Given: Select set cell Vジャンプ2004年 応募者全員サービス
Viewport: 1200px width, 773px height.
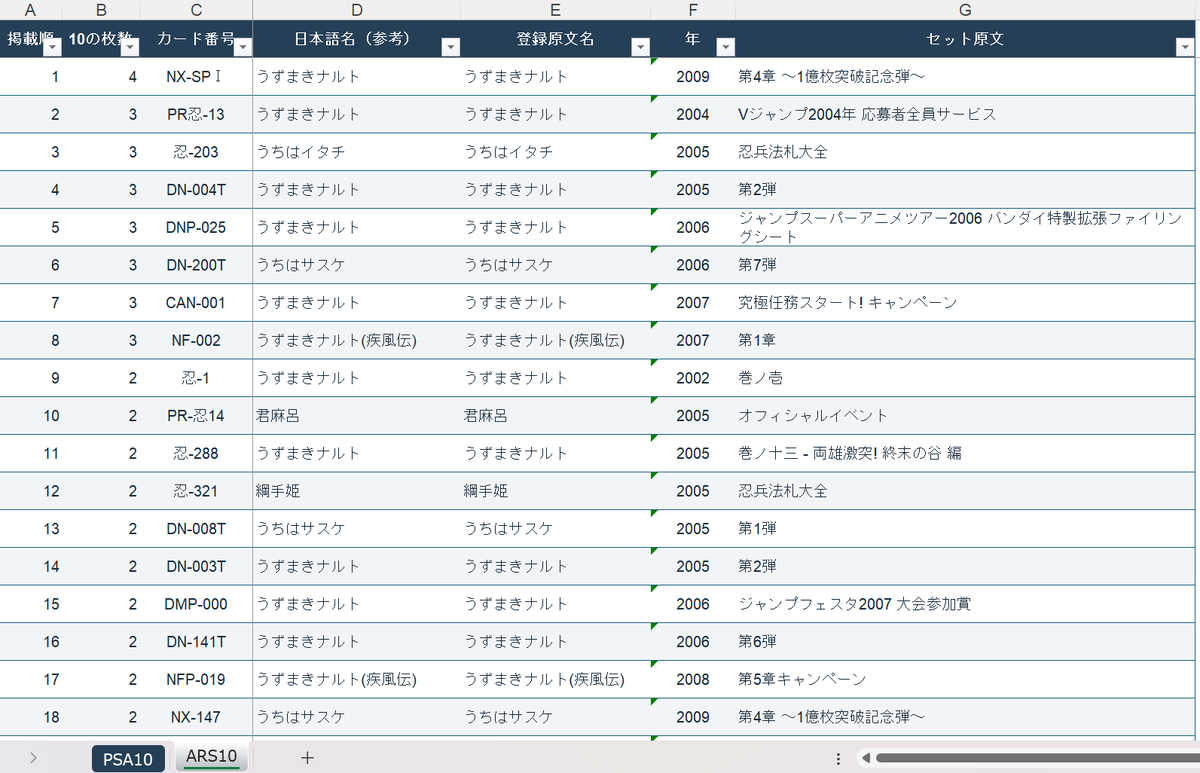Looking at the screenshot, I should [x=965, y=114].
